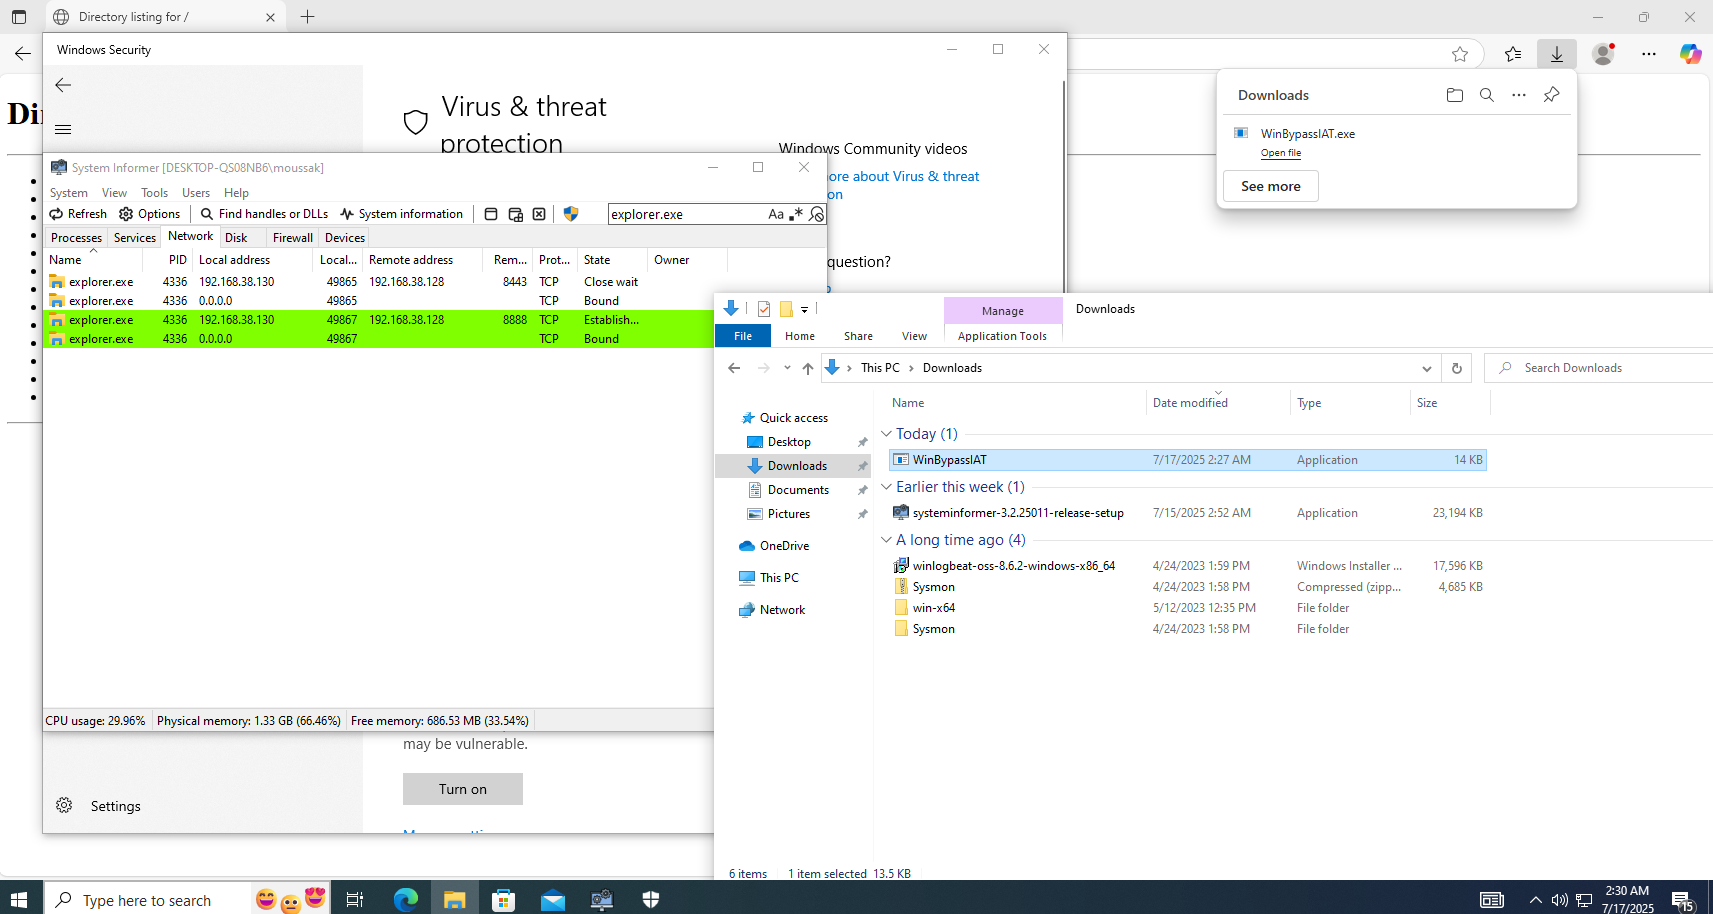1713x914 pixels.
Task: Open the Help menu in System Informer
Action: [236, 193]
